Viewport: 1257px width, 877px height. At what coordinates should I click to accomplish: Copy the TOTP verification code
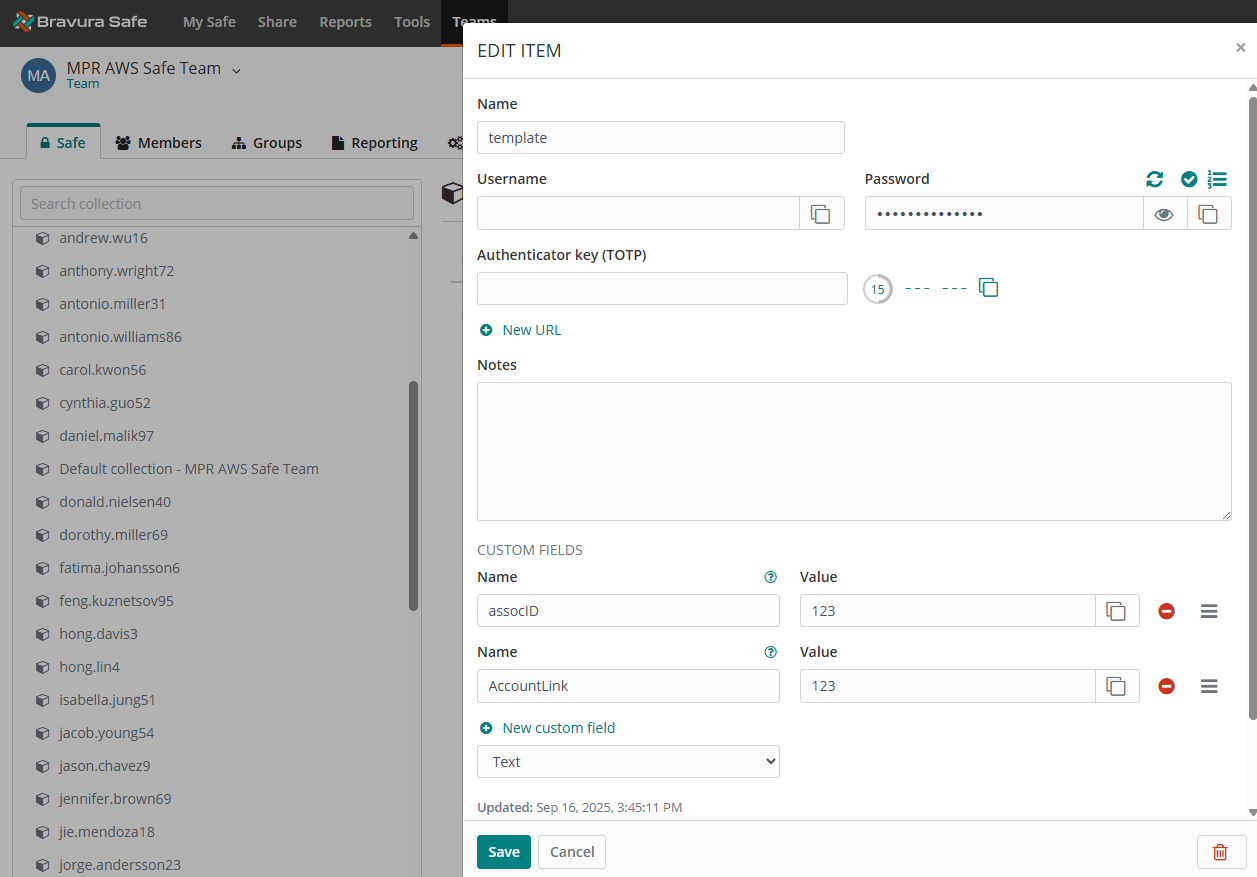[x=988, y=288]
